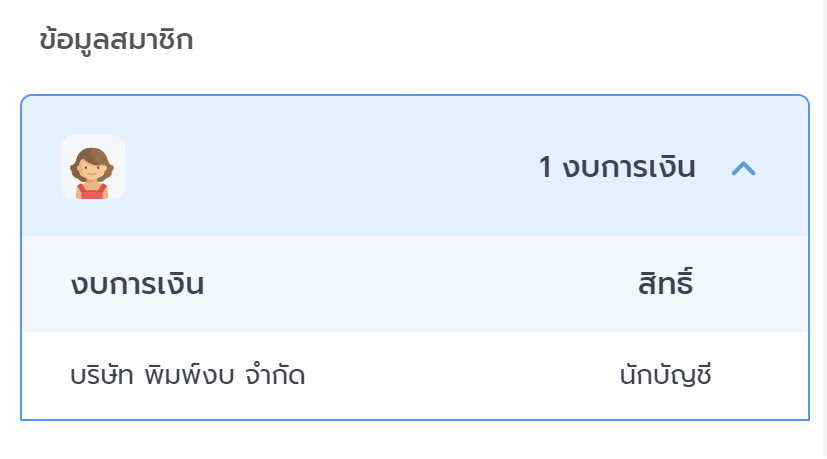Click the face of the girl avatar
Viewport: 827px width, 459px height.
click(93, 170)
